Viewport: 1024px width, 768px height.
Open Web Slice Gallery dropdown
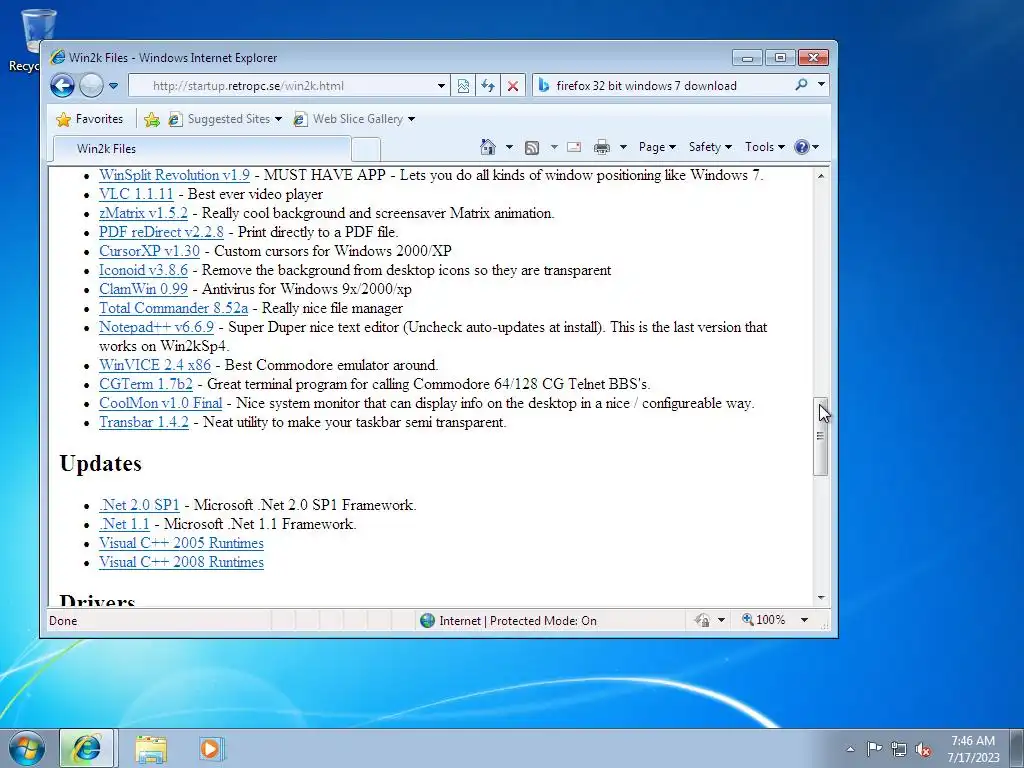355,119
